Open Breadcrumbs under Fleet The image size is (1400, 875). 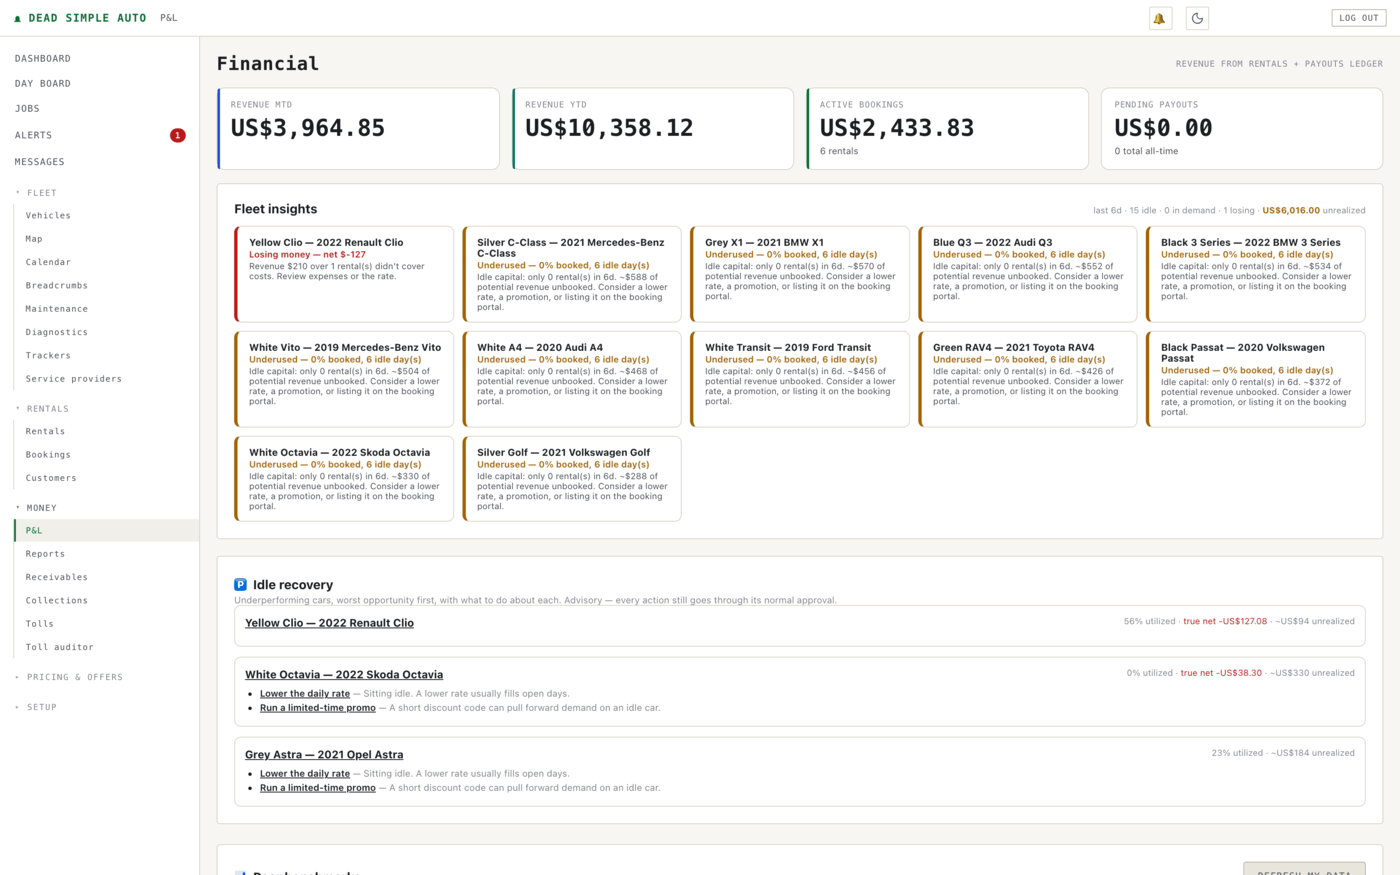click(106, 286)
